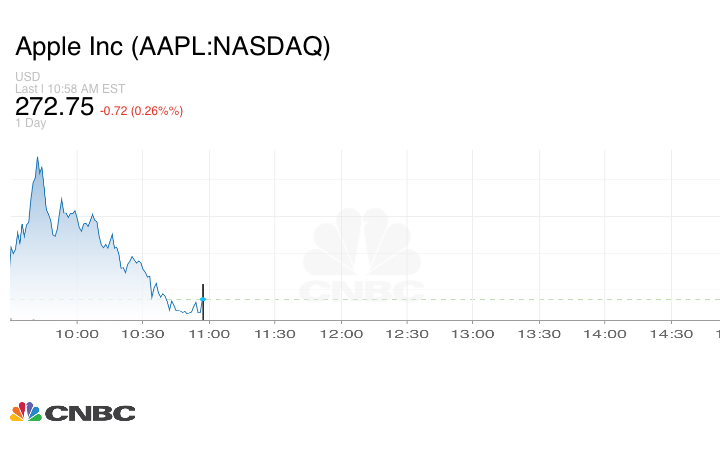Image resolution: width=720 pixels, height=450 pixels.
Task: Click the red -0.72 (0.26%) change text
Action: coord(141,110)
